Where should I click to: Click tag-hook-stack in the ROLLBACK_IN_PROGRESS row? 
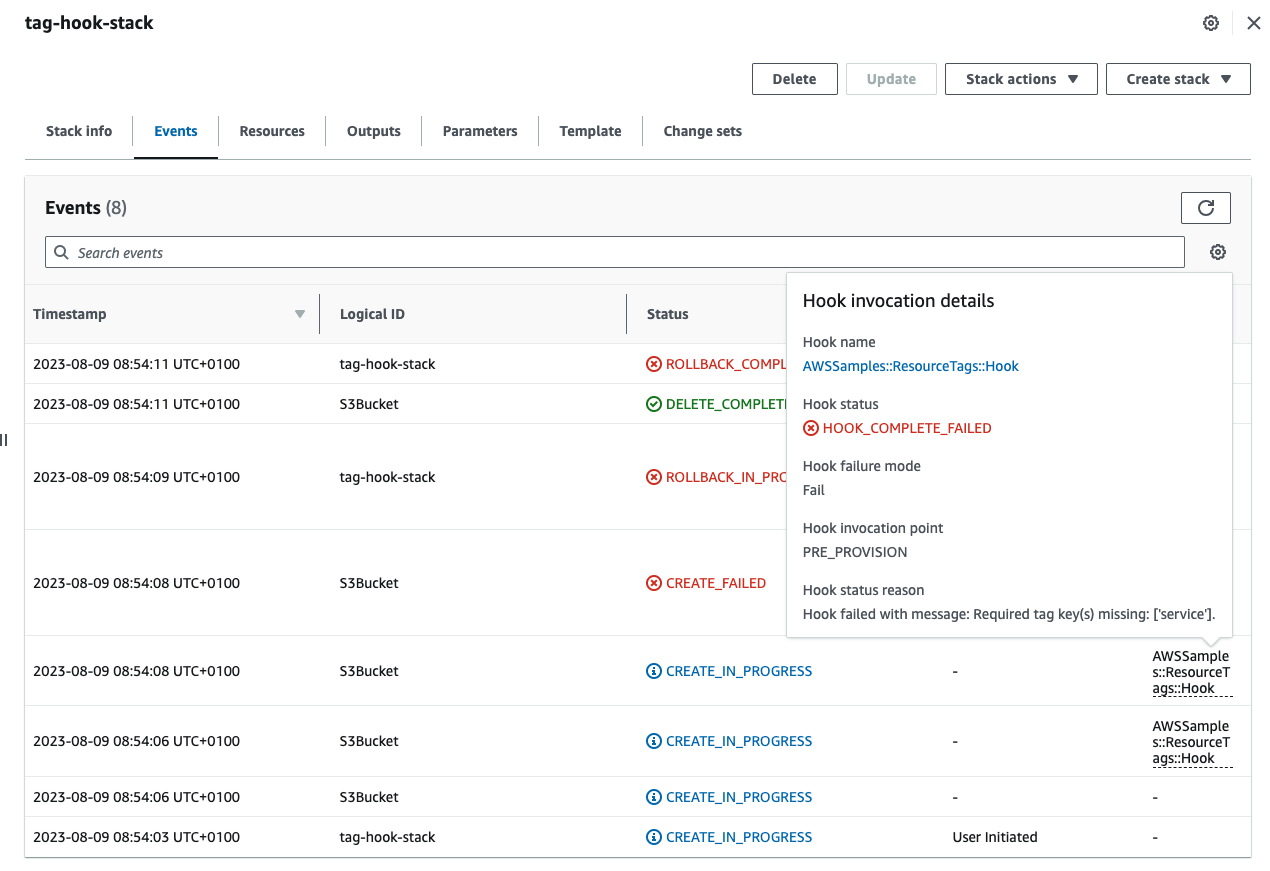point(388,477)
